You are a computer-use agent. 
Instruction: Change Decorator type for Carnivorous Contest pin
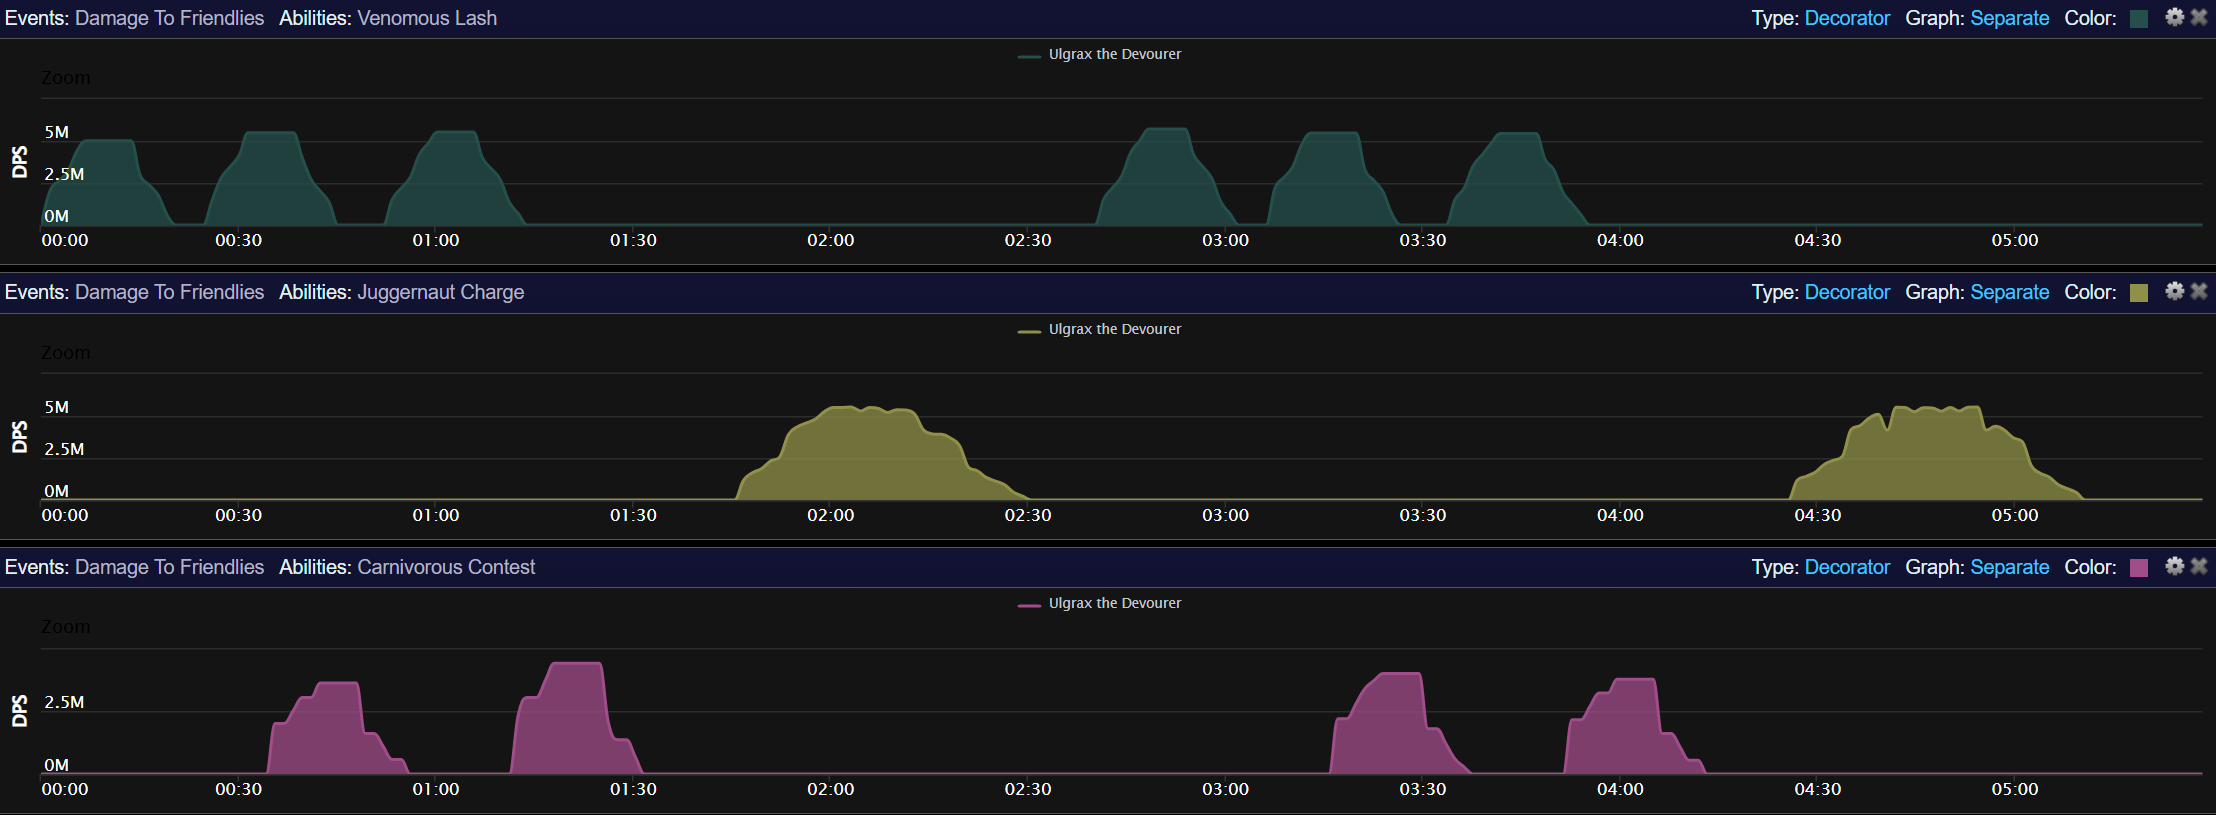coord(1847,567)
